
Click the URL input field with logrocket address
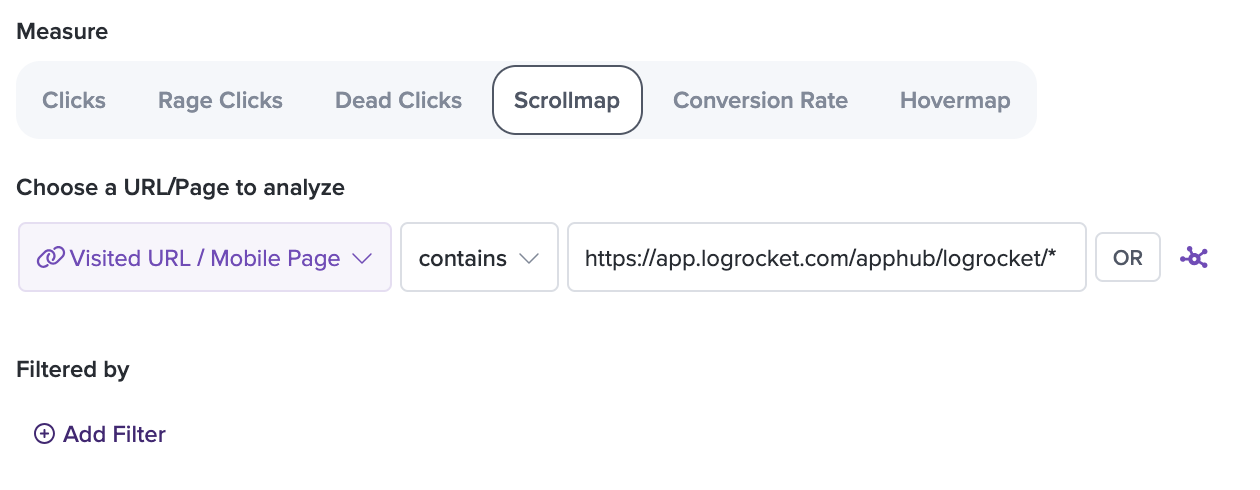pos(827,257)
